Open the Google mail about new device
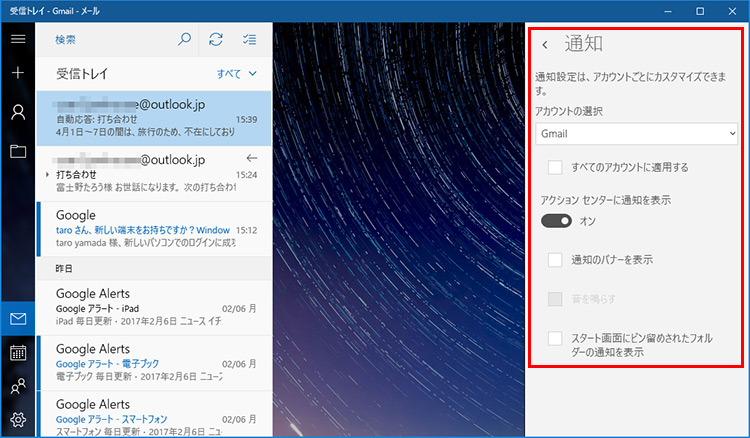The width and height of the screenshot is (750, 438). [154, 229]
